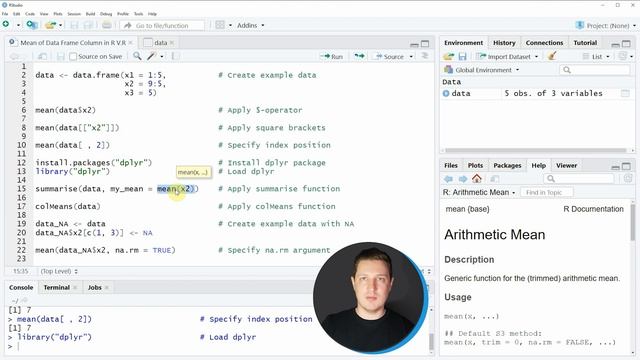This screenshot has height=360, width=640.
Task: Click the Load workspace folder icon
Action: pos(449,56)
